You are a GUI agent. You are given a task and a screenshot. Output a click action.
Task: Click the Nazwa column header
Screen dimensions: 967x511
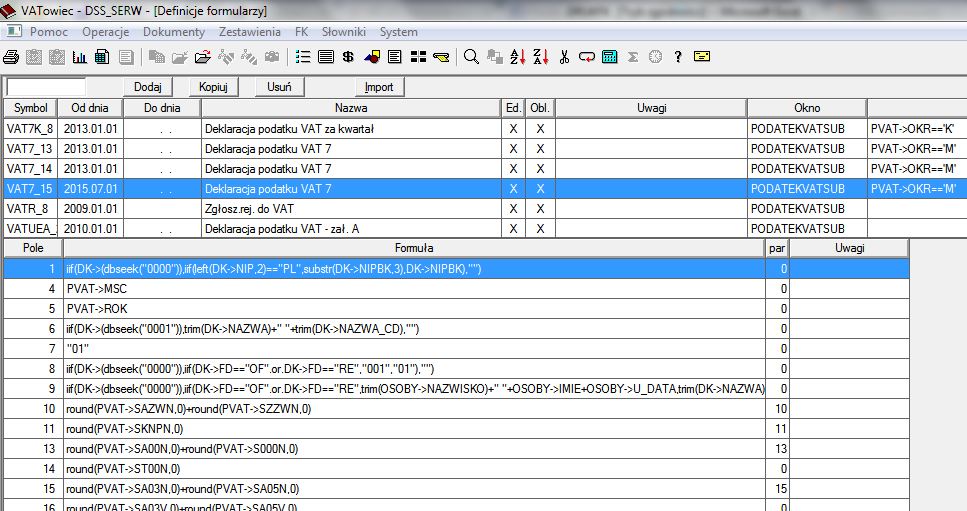350,108
